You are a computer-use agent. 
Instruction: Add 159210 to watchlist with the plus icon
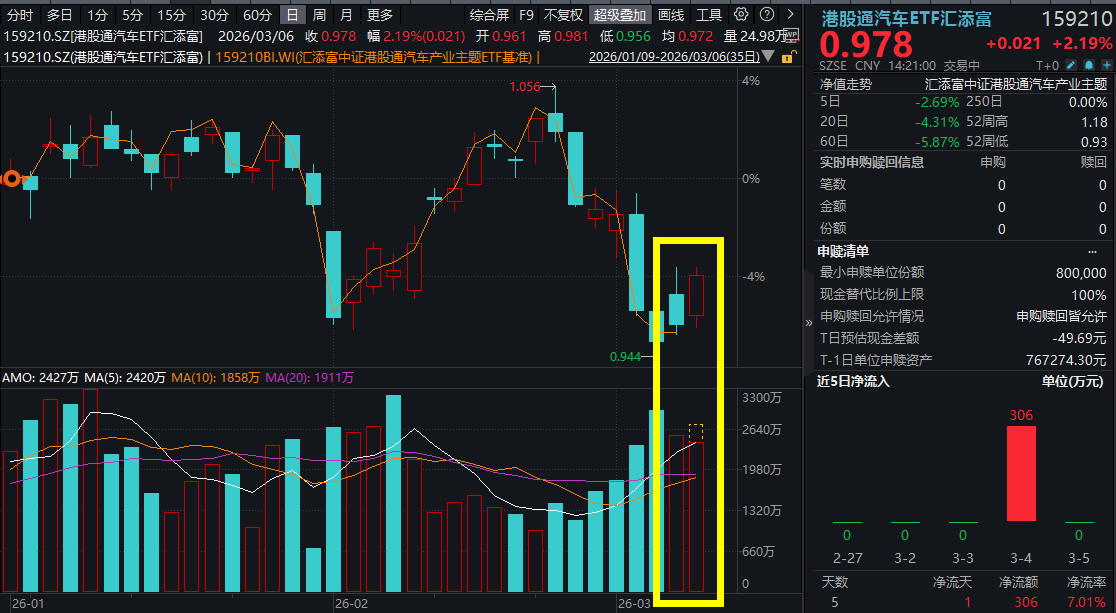tap(1107, 64)
